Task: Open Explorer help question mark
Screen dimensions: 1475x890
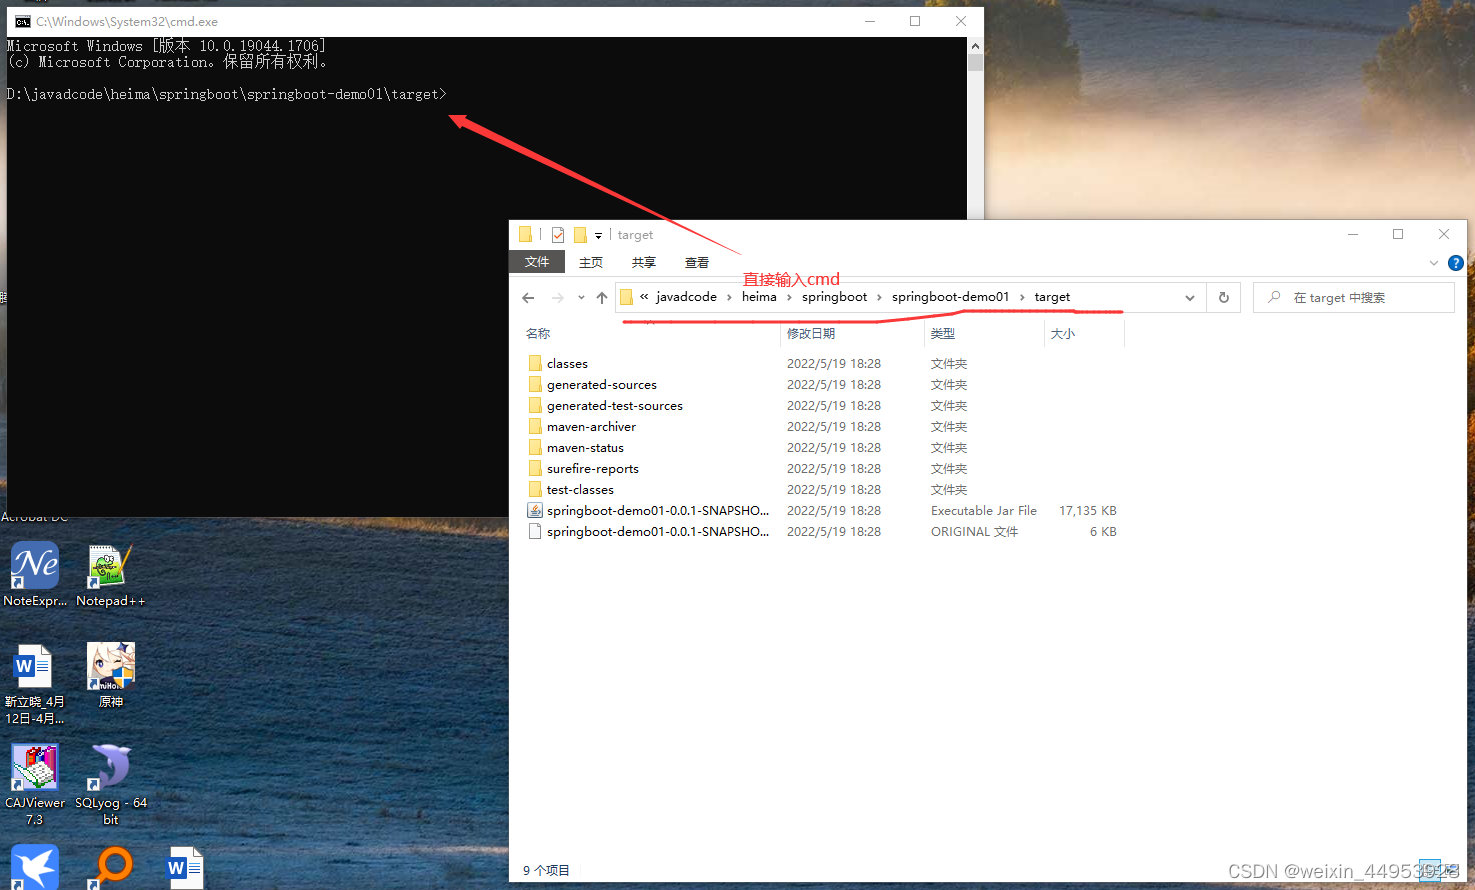Action: pos(1456,263)
